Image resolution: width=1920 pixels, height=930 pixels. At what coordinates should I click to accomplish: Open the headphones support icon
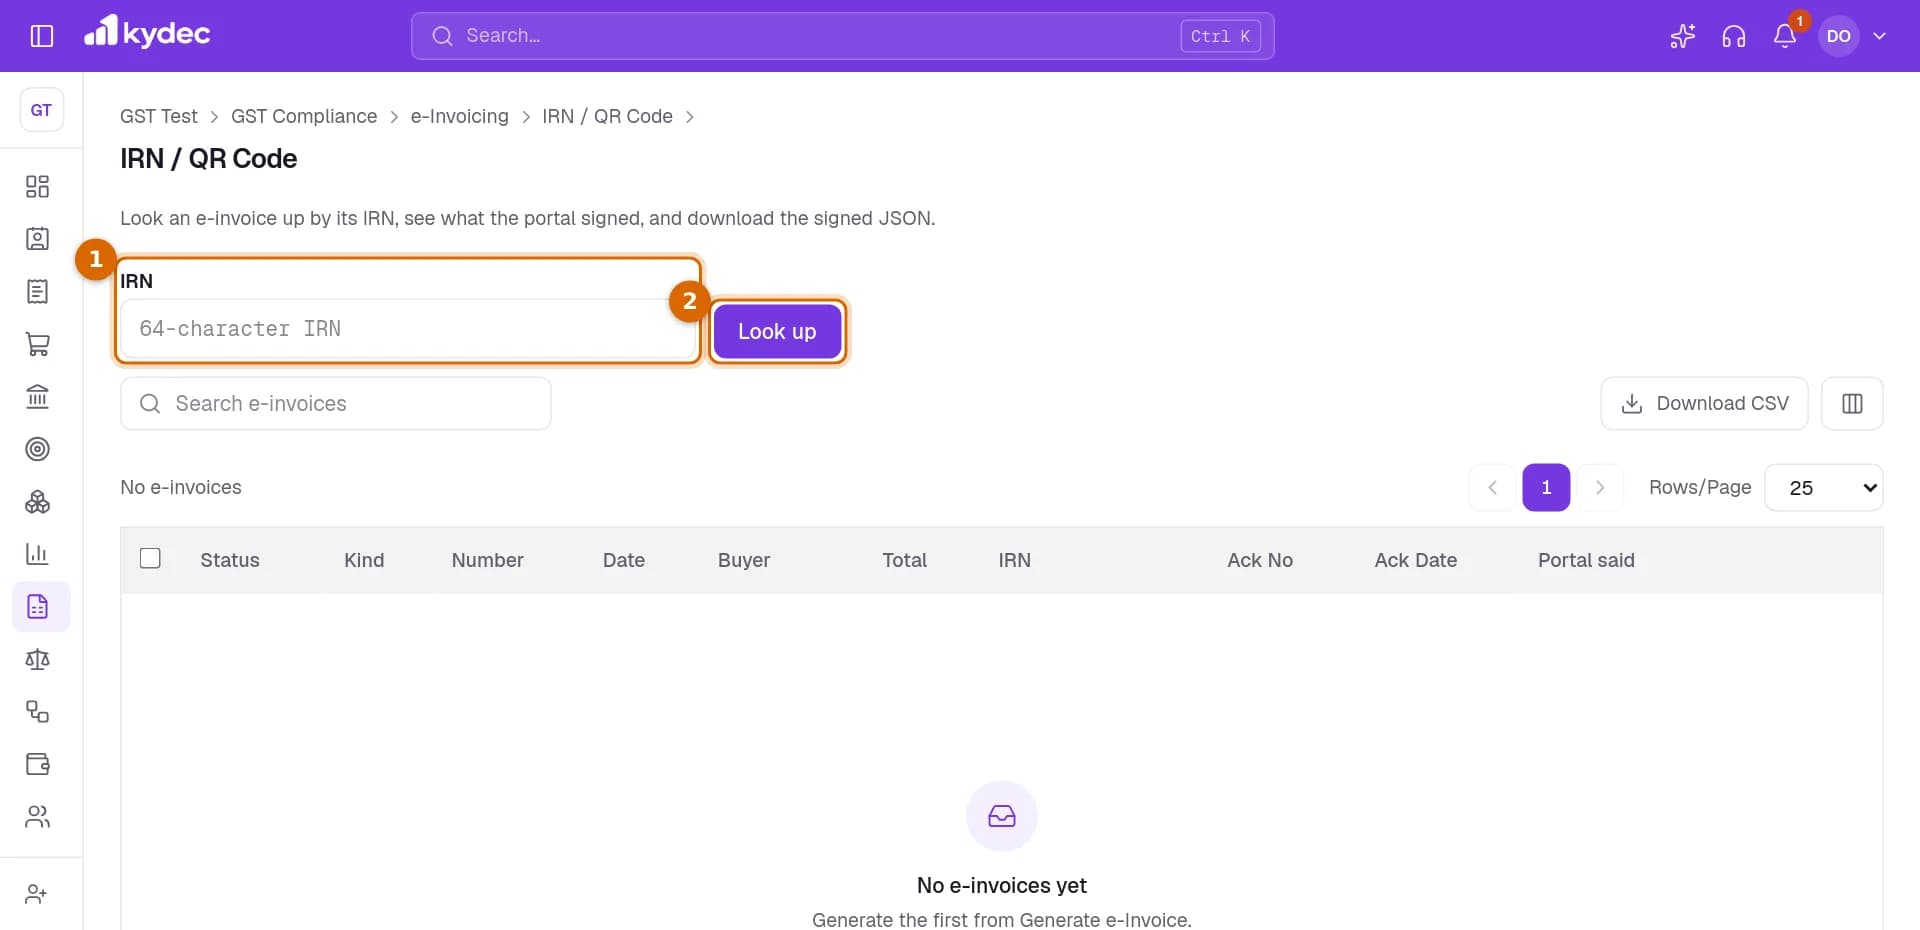click(1734, 36)
